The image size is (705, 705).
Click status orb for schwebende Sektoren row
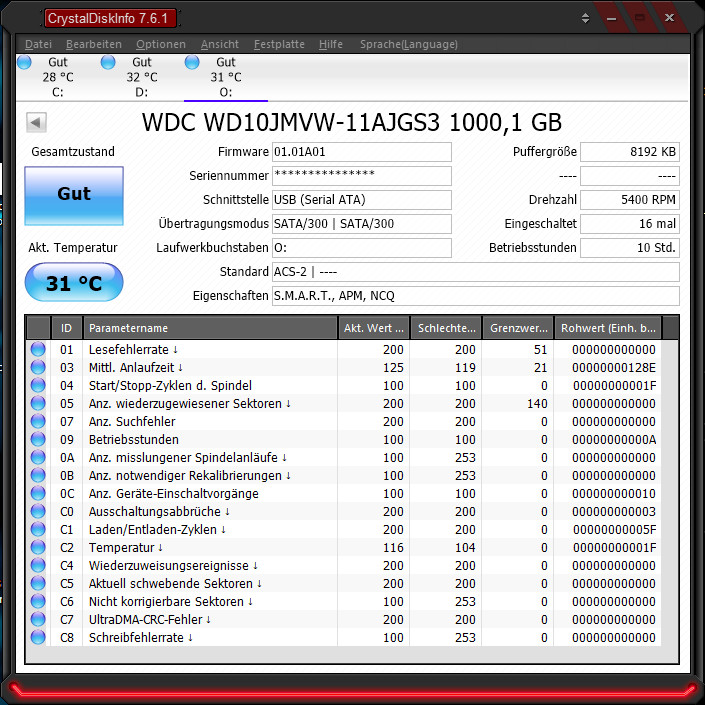[38, 583]
